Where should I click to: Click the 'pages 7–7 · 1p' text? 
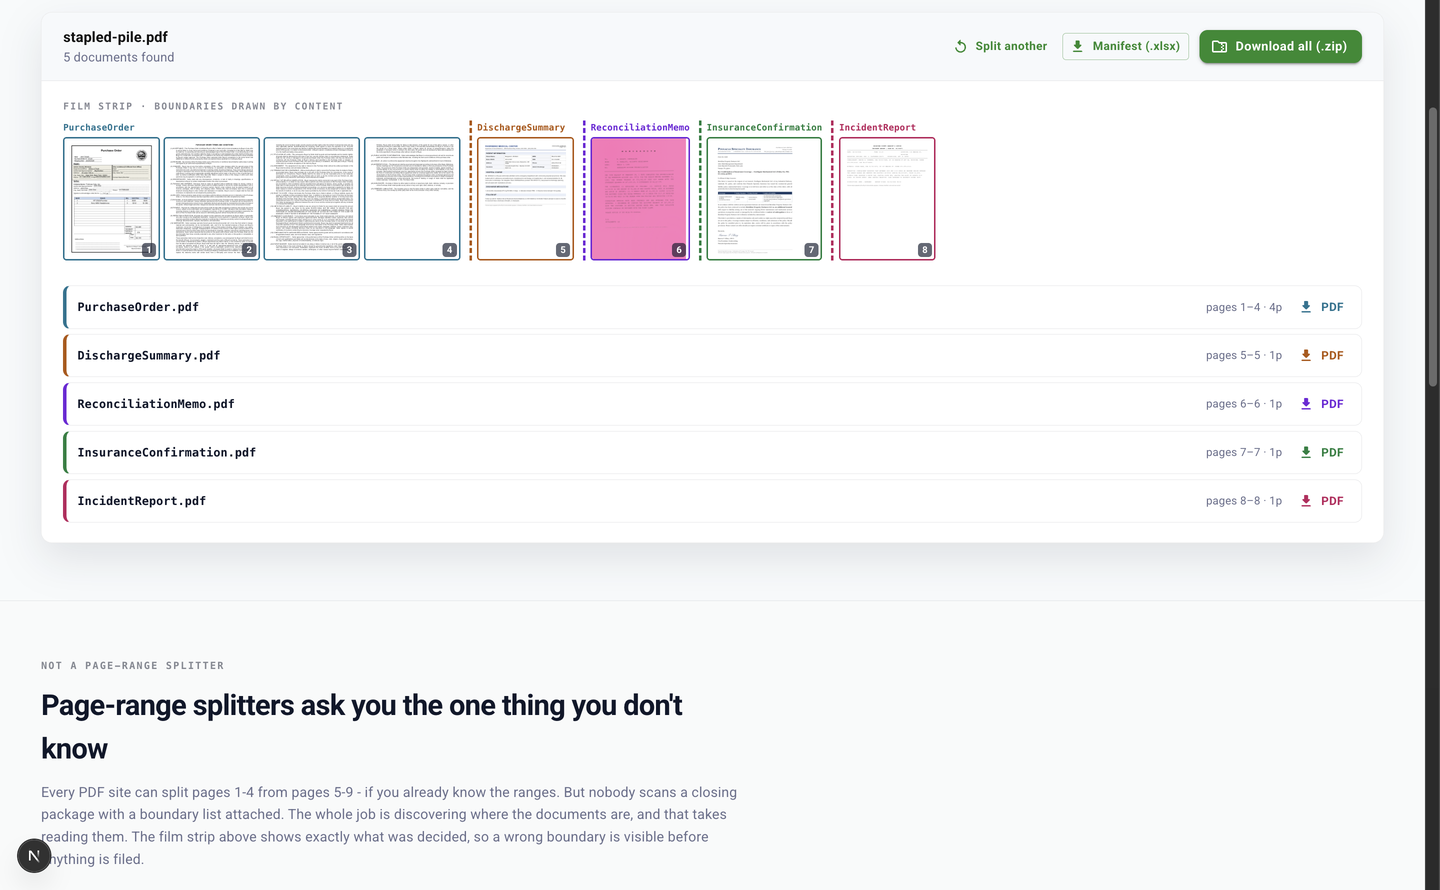click(x=1244, y=453)
